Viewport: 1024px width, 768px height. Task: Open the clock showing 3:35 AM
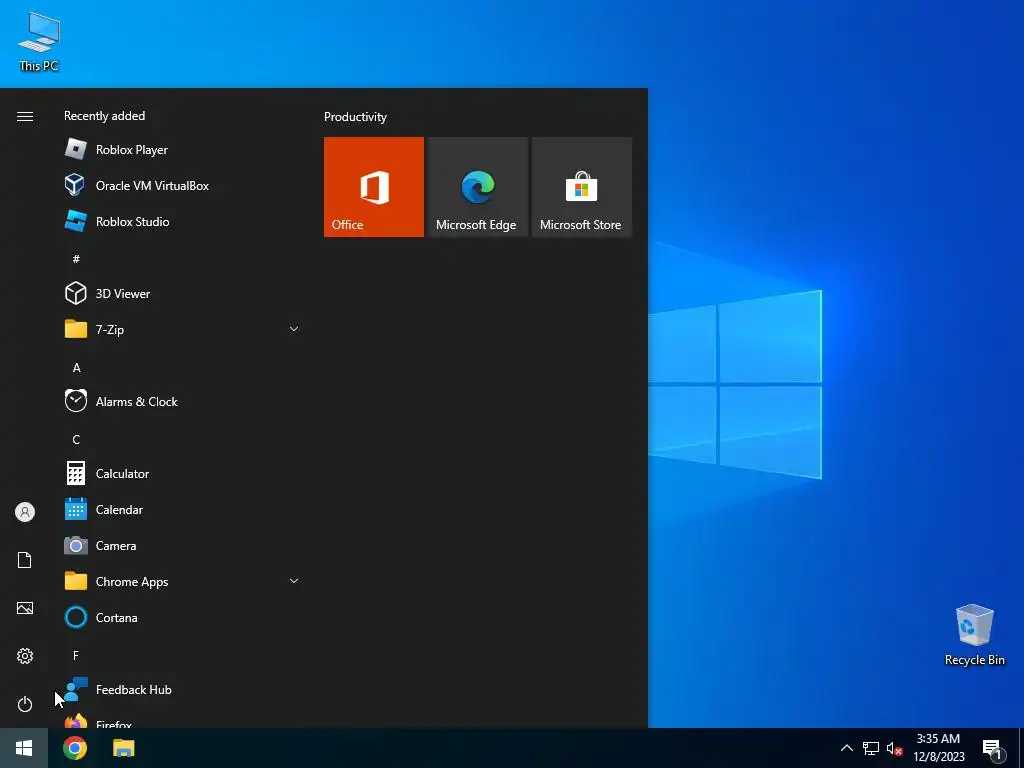pyautogui.click(x=938, y=748)
